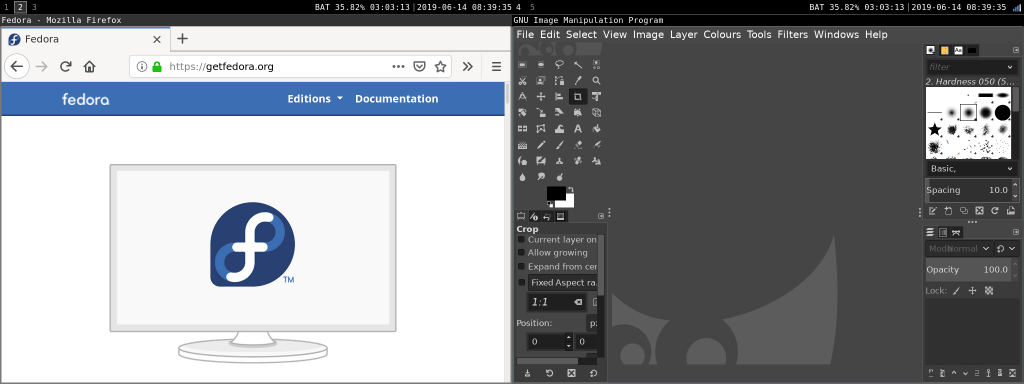Select the Paths tool
The height and width of the screenshot is (384, 1024).
click(559, 81)
